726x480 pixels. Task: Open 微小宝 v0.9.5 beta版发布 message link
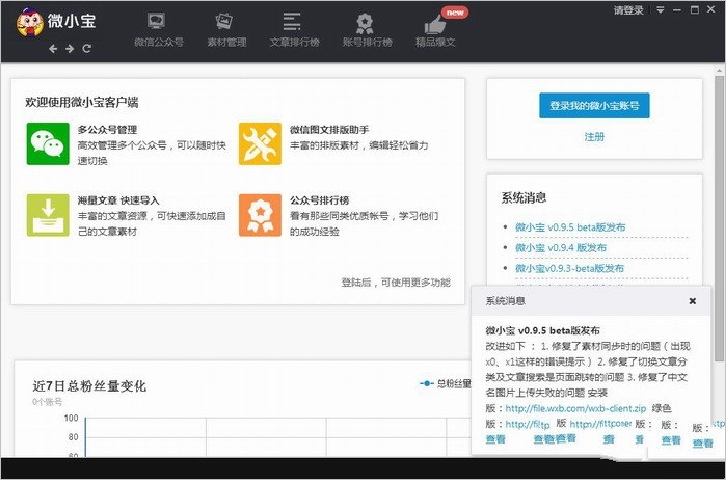(570, 227)
